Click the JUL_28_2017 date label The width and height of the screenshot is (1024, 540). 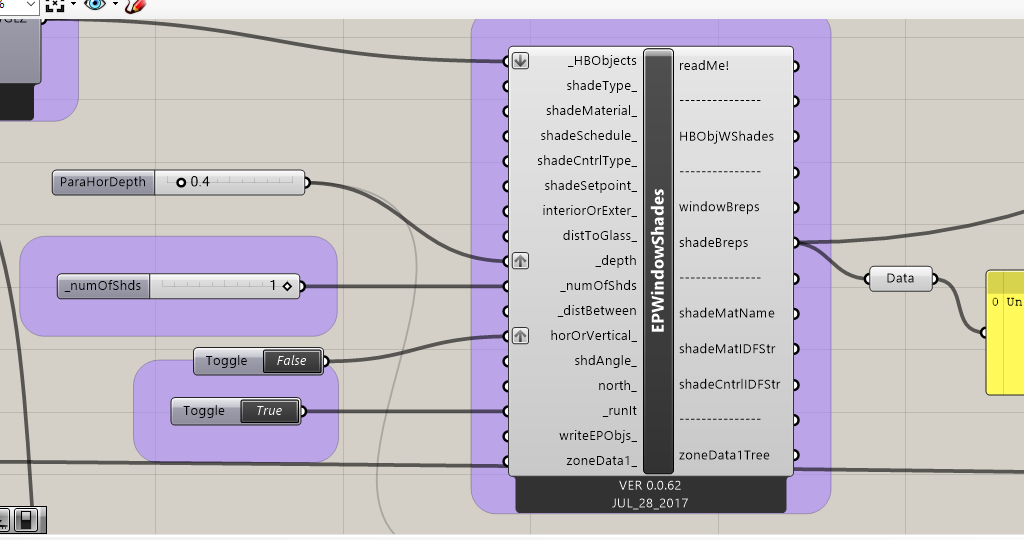(x=650, y=503)
